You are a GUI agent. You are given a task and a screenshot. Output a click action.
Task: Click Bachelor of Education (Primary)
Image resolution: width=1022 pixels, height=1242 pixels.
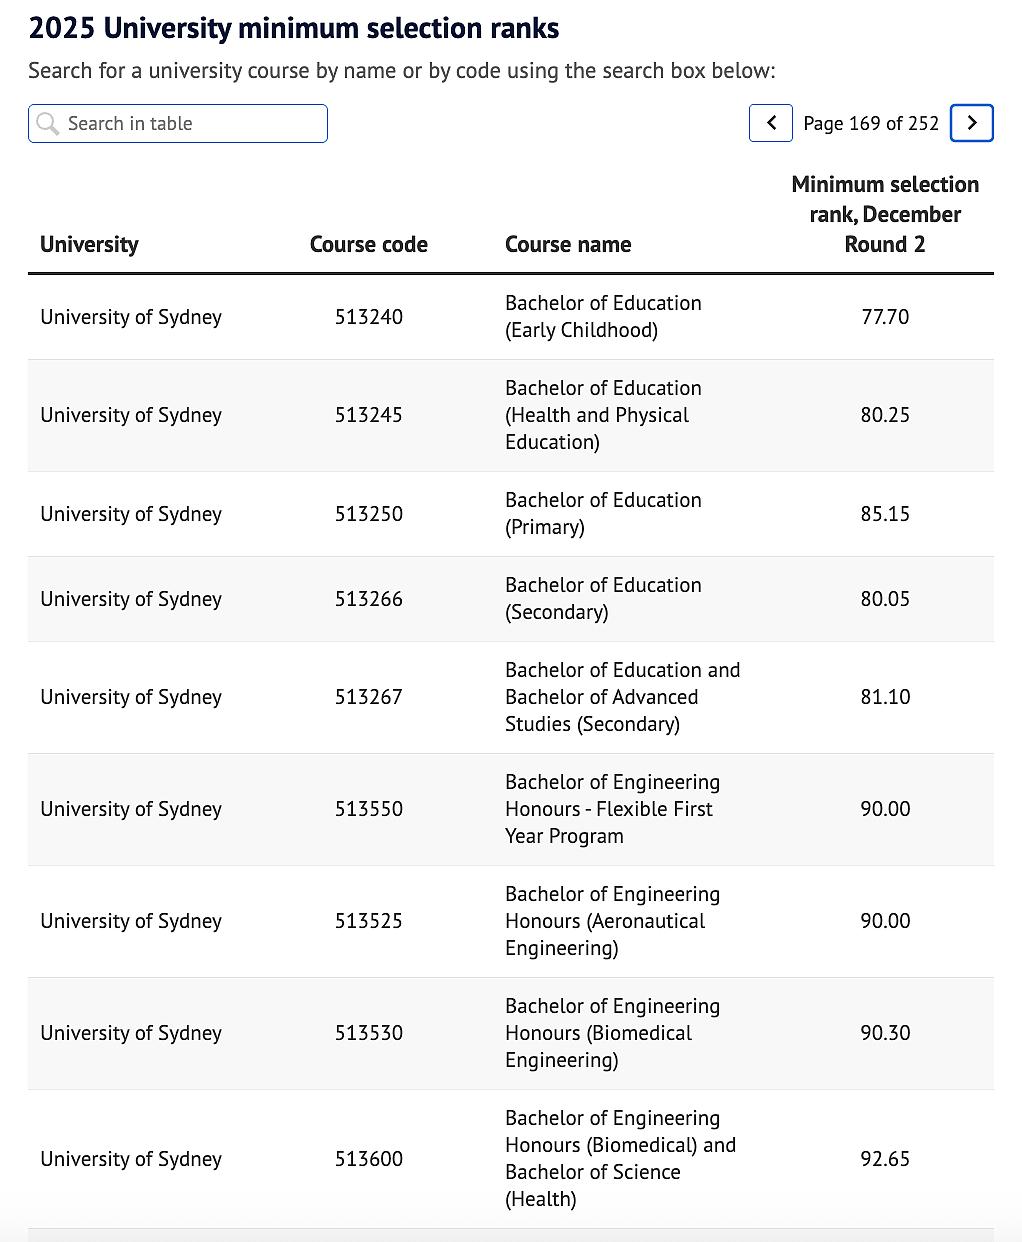[603, 513]
